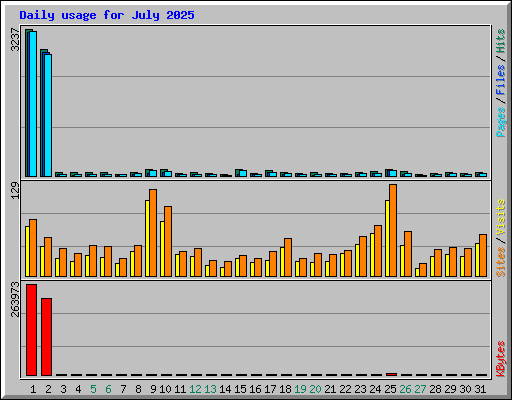Click the day 25 small red KBytes bar
The image size is (512, 400).
(x=391, y=374)
